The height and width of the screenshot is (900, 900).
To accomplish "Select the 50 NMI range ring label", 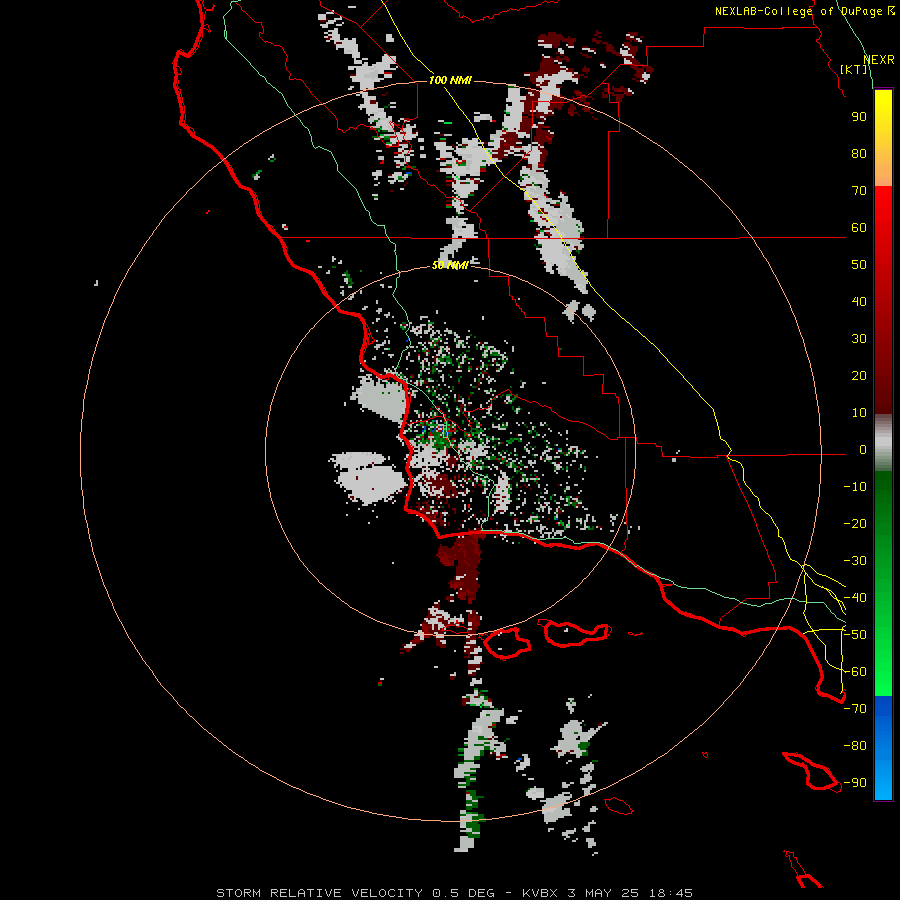I will point(450,265).
